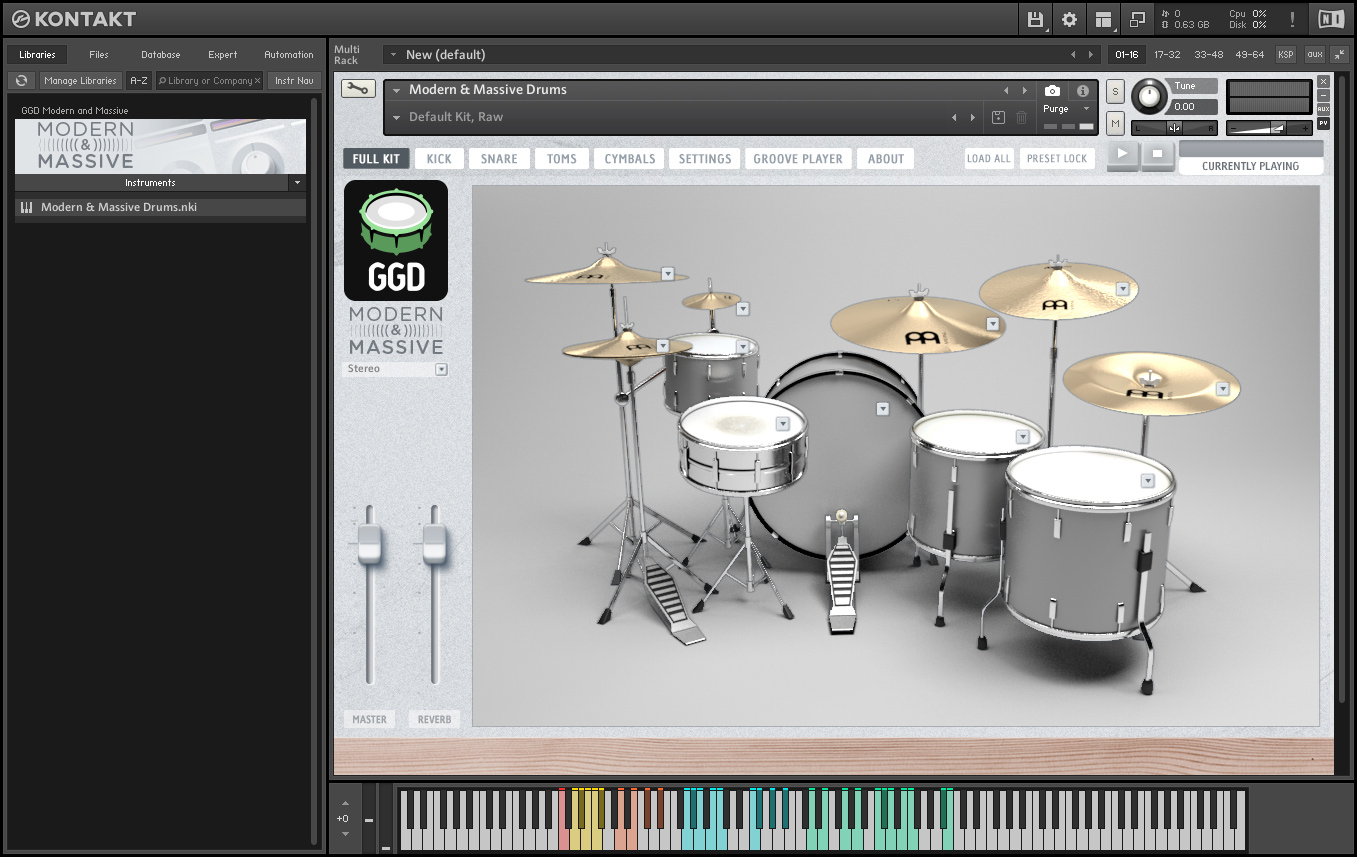The image size is (1357, 857).
Task: Click the GGD drum logo
Action: click(x=396, y=240)
